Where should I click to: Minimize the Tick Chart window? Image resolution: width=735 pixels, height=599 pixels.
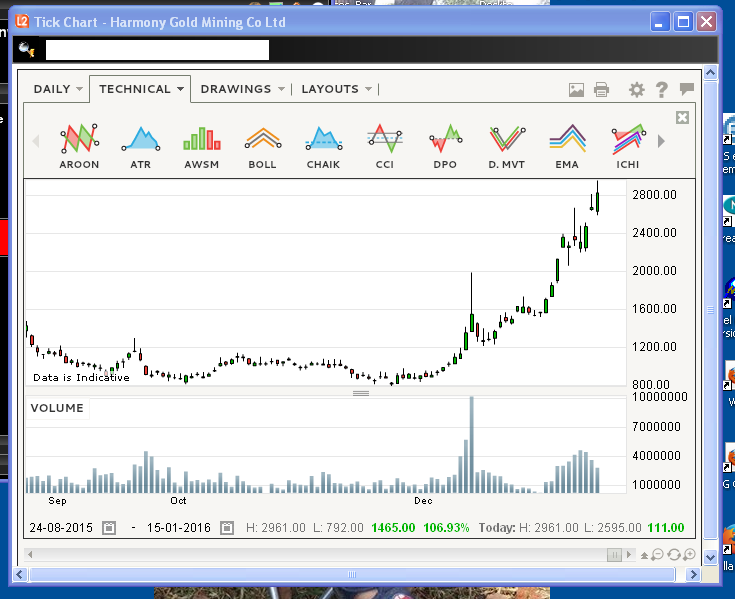coord(659,22)
